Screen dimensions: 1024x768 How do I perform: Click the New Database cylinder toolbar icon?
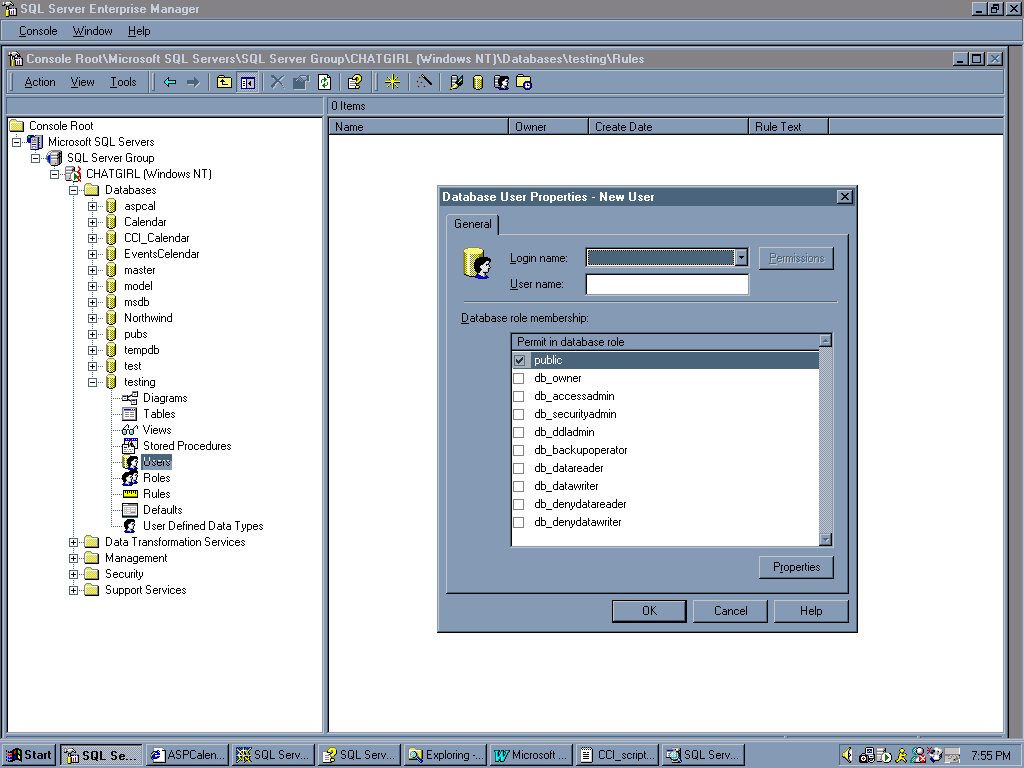478,82
